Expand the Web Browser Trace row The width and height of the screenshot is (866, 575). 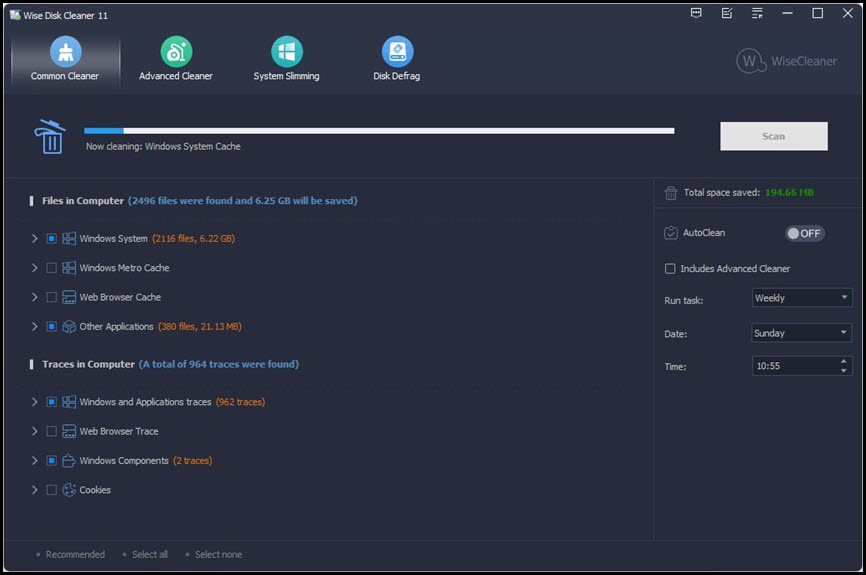34,431
